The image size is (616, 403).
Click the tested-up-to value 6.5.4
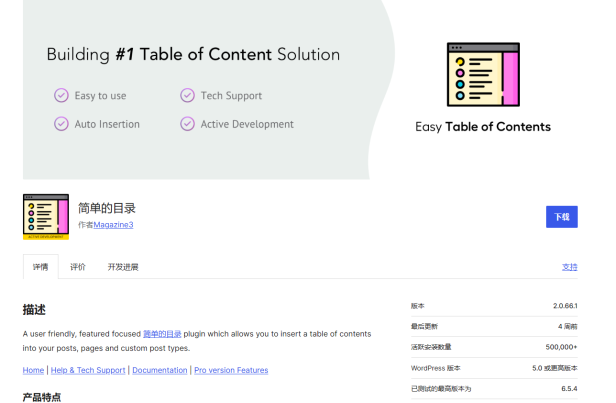[569, 389]
